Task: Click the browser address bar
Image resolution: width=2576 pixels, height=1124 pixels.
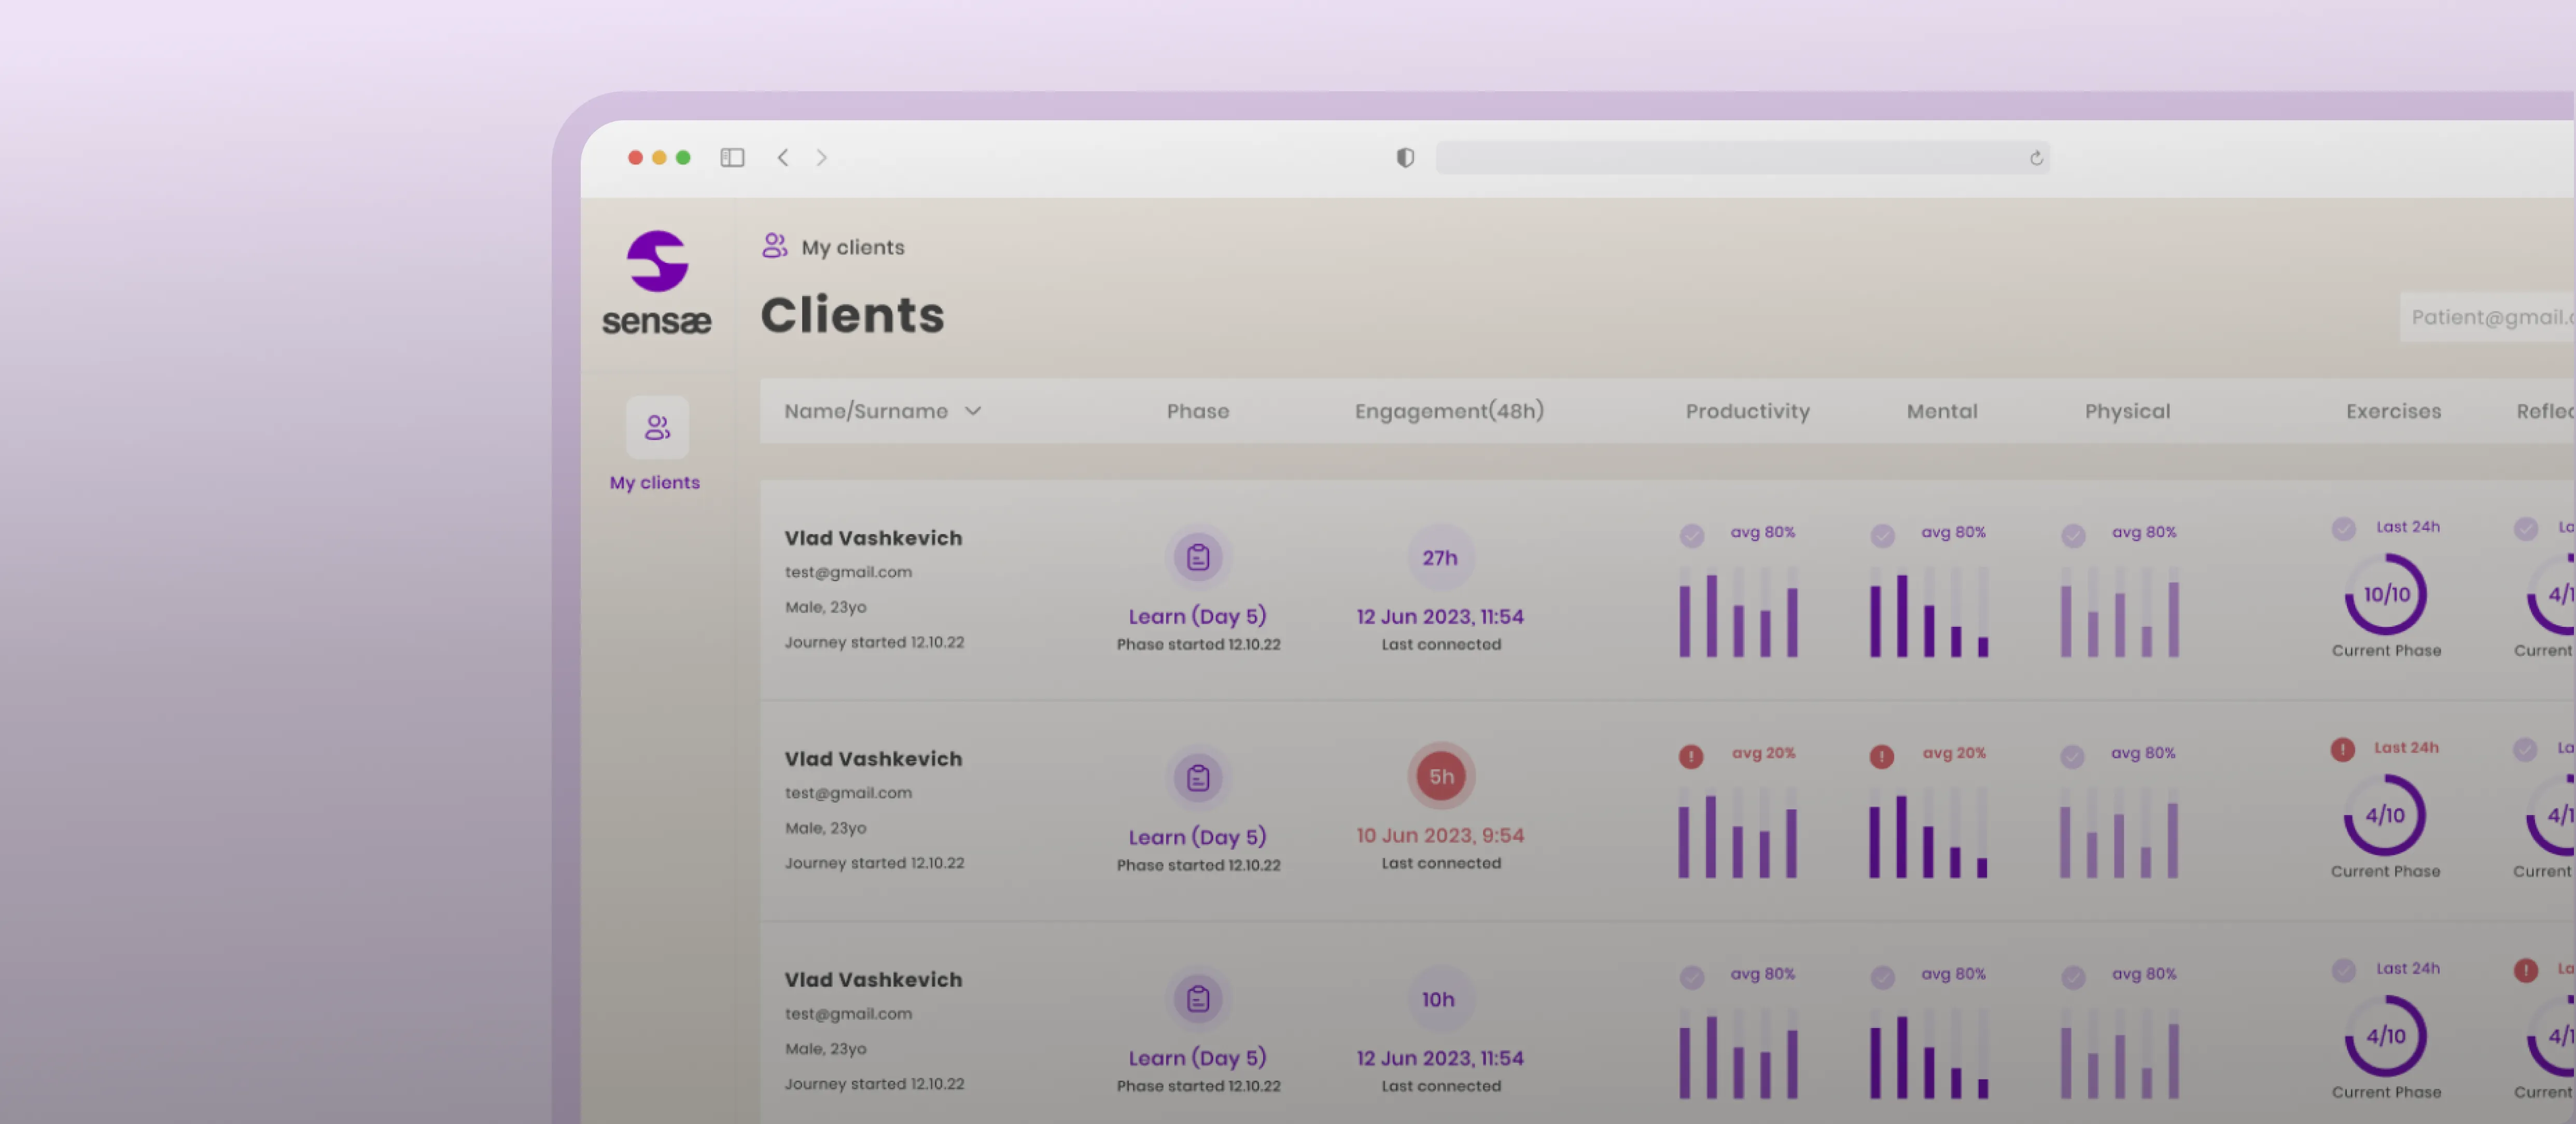Action: (1742, 158)
